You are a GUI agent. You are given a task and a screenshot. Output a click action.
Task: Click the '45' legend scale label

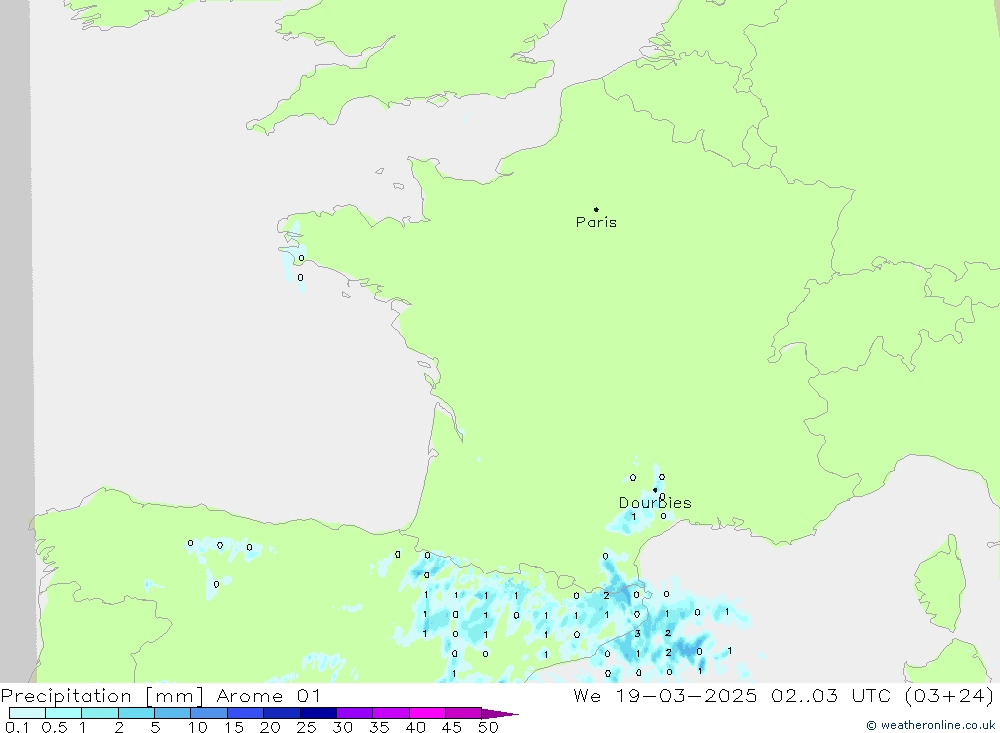point(452,727)
